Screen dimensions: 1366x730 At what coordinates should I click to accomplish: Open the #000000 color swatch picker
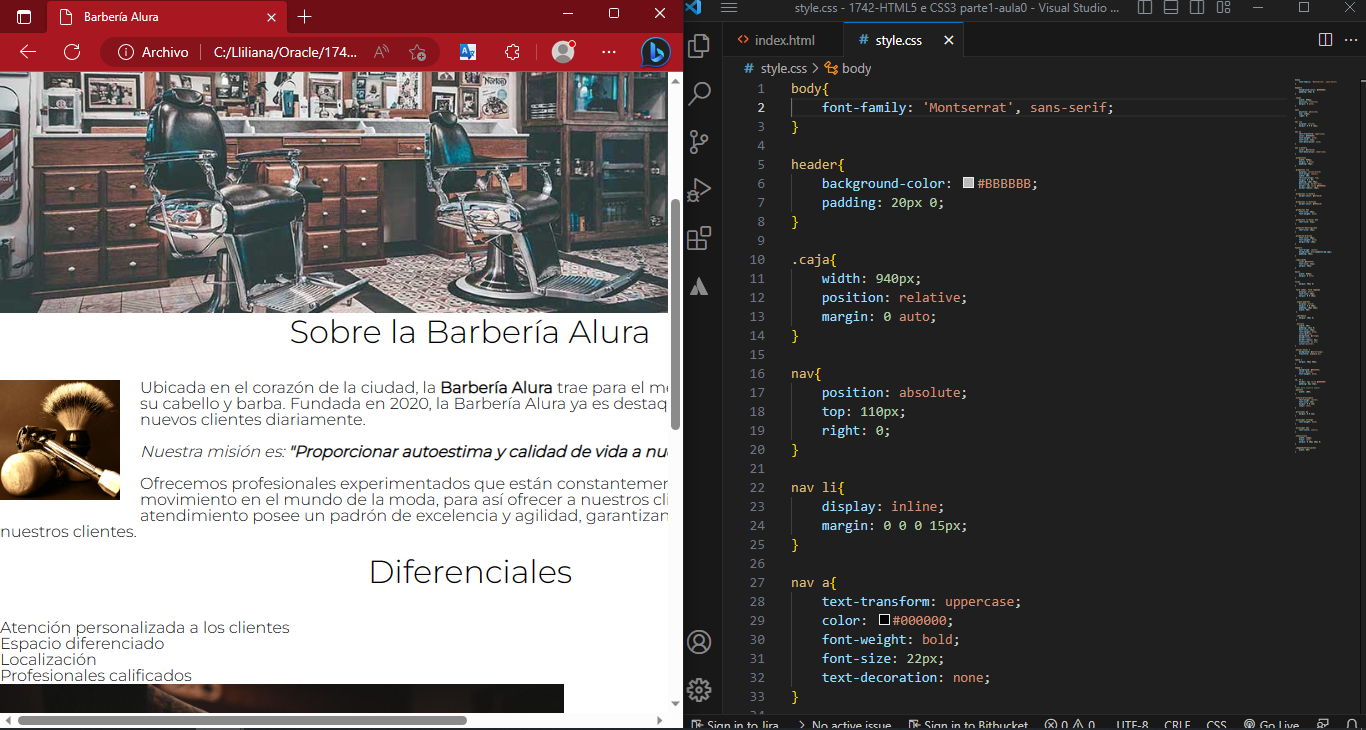(x=884, y=620)
